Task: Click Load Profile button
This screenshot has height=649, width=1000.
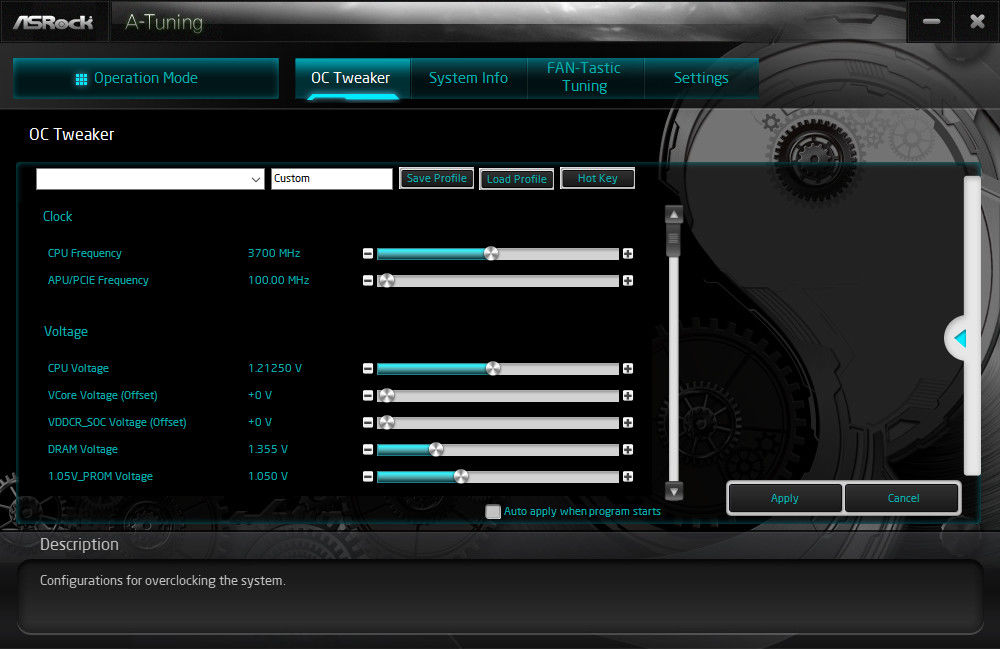Action: tap(517, 179)
